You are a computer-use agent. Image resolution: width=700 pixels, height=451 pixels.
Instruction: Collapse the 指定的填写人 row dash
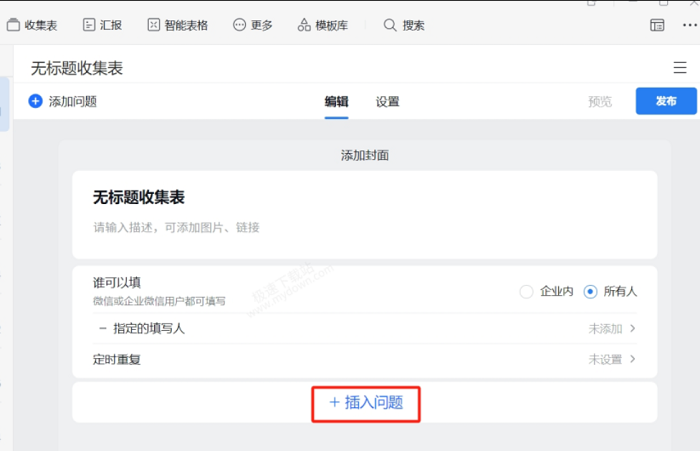(102, 328)
